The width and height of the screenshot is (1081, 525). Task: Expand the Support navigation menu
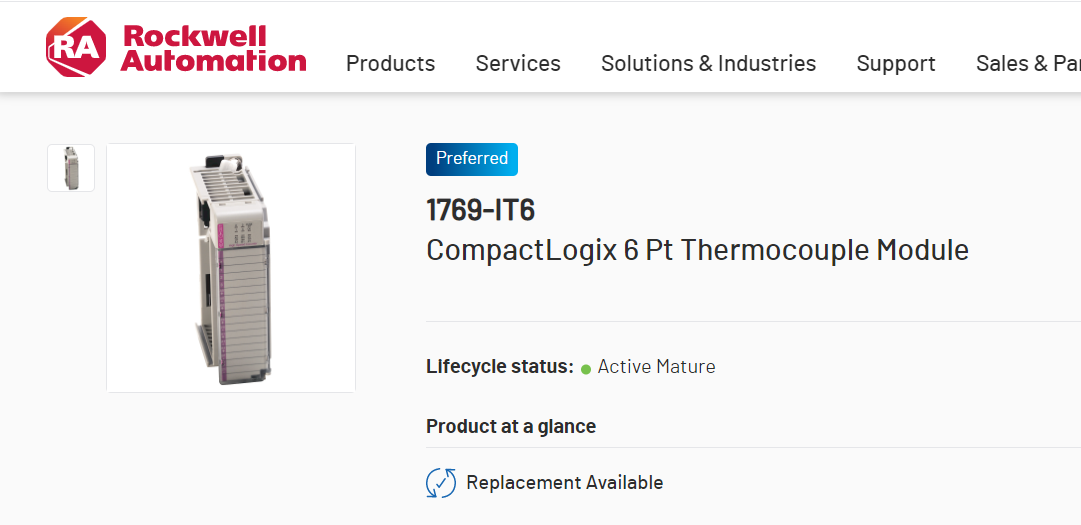(896, 63)
